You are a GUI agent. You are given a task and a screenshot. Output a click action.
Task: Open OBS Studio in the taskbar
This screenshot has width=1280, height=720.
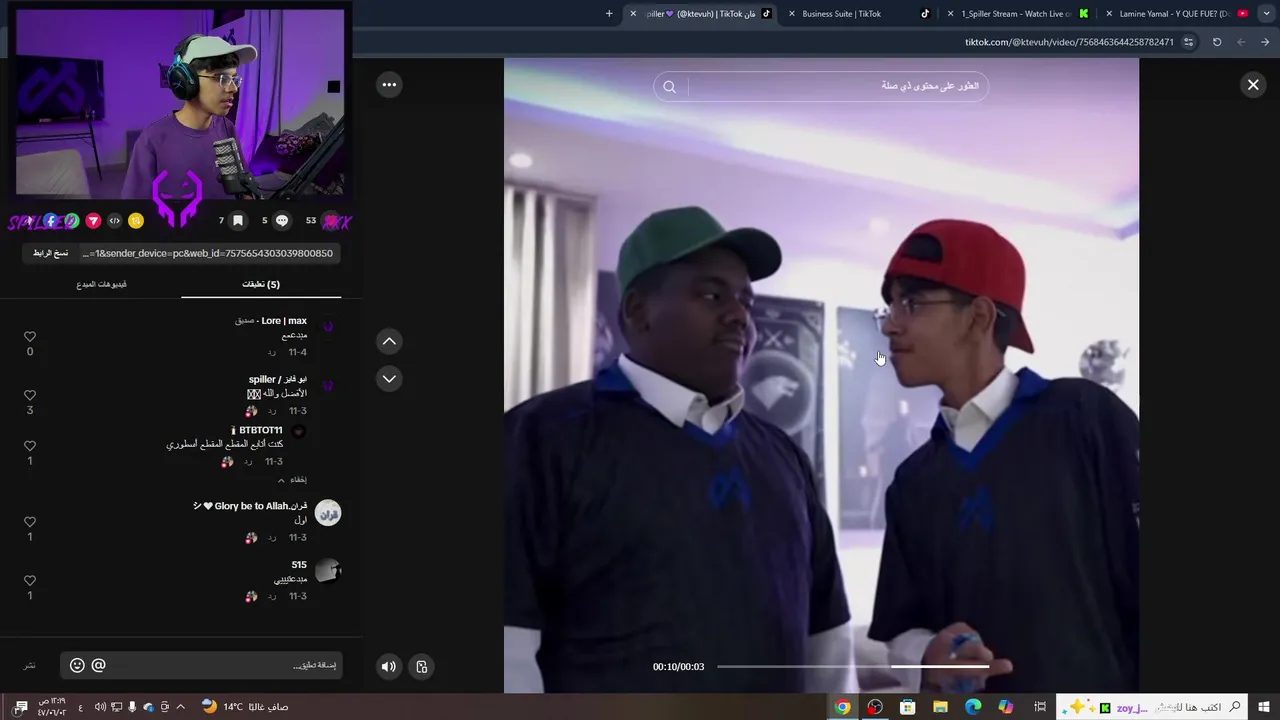click(875, 707)
